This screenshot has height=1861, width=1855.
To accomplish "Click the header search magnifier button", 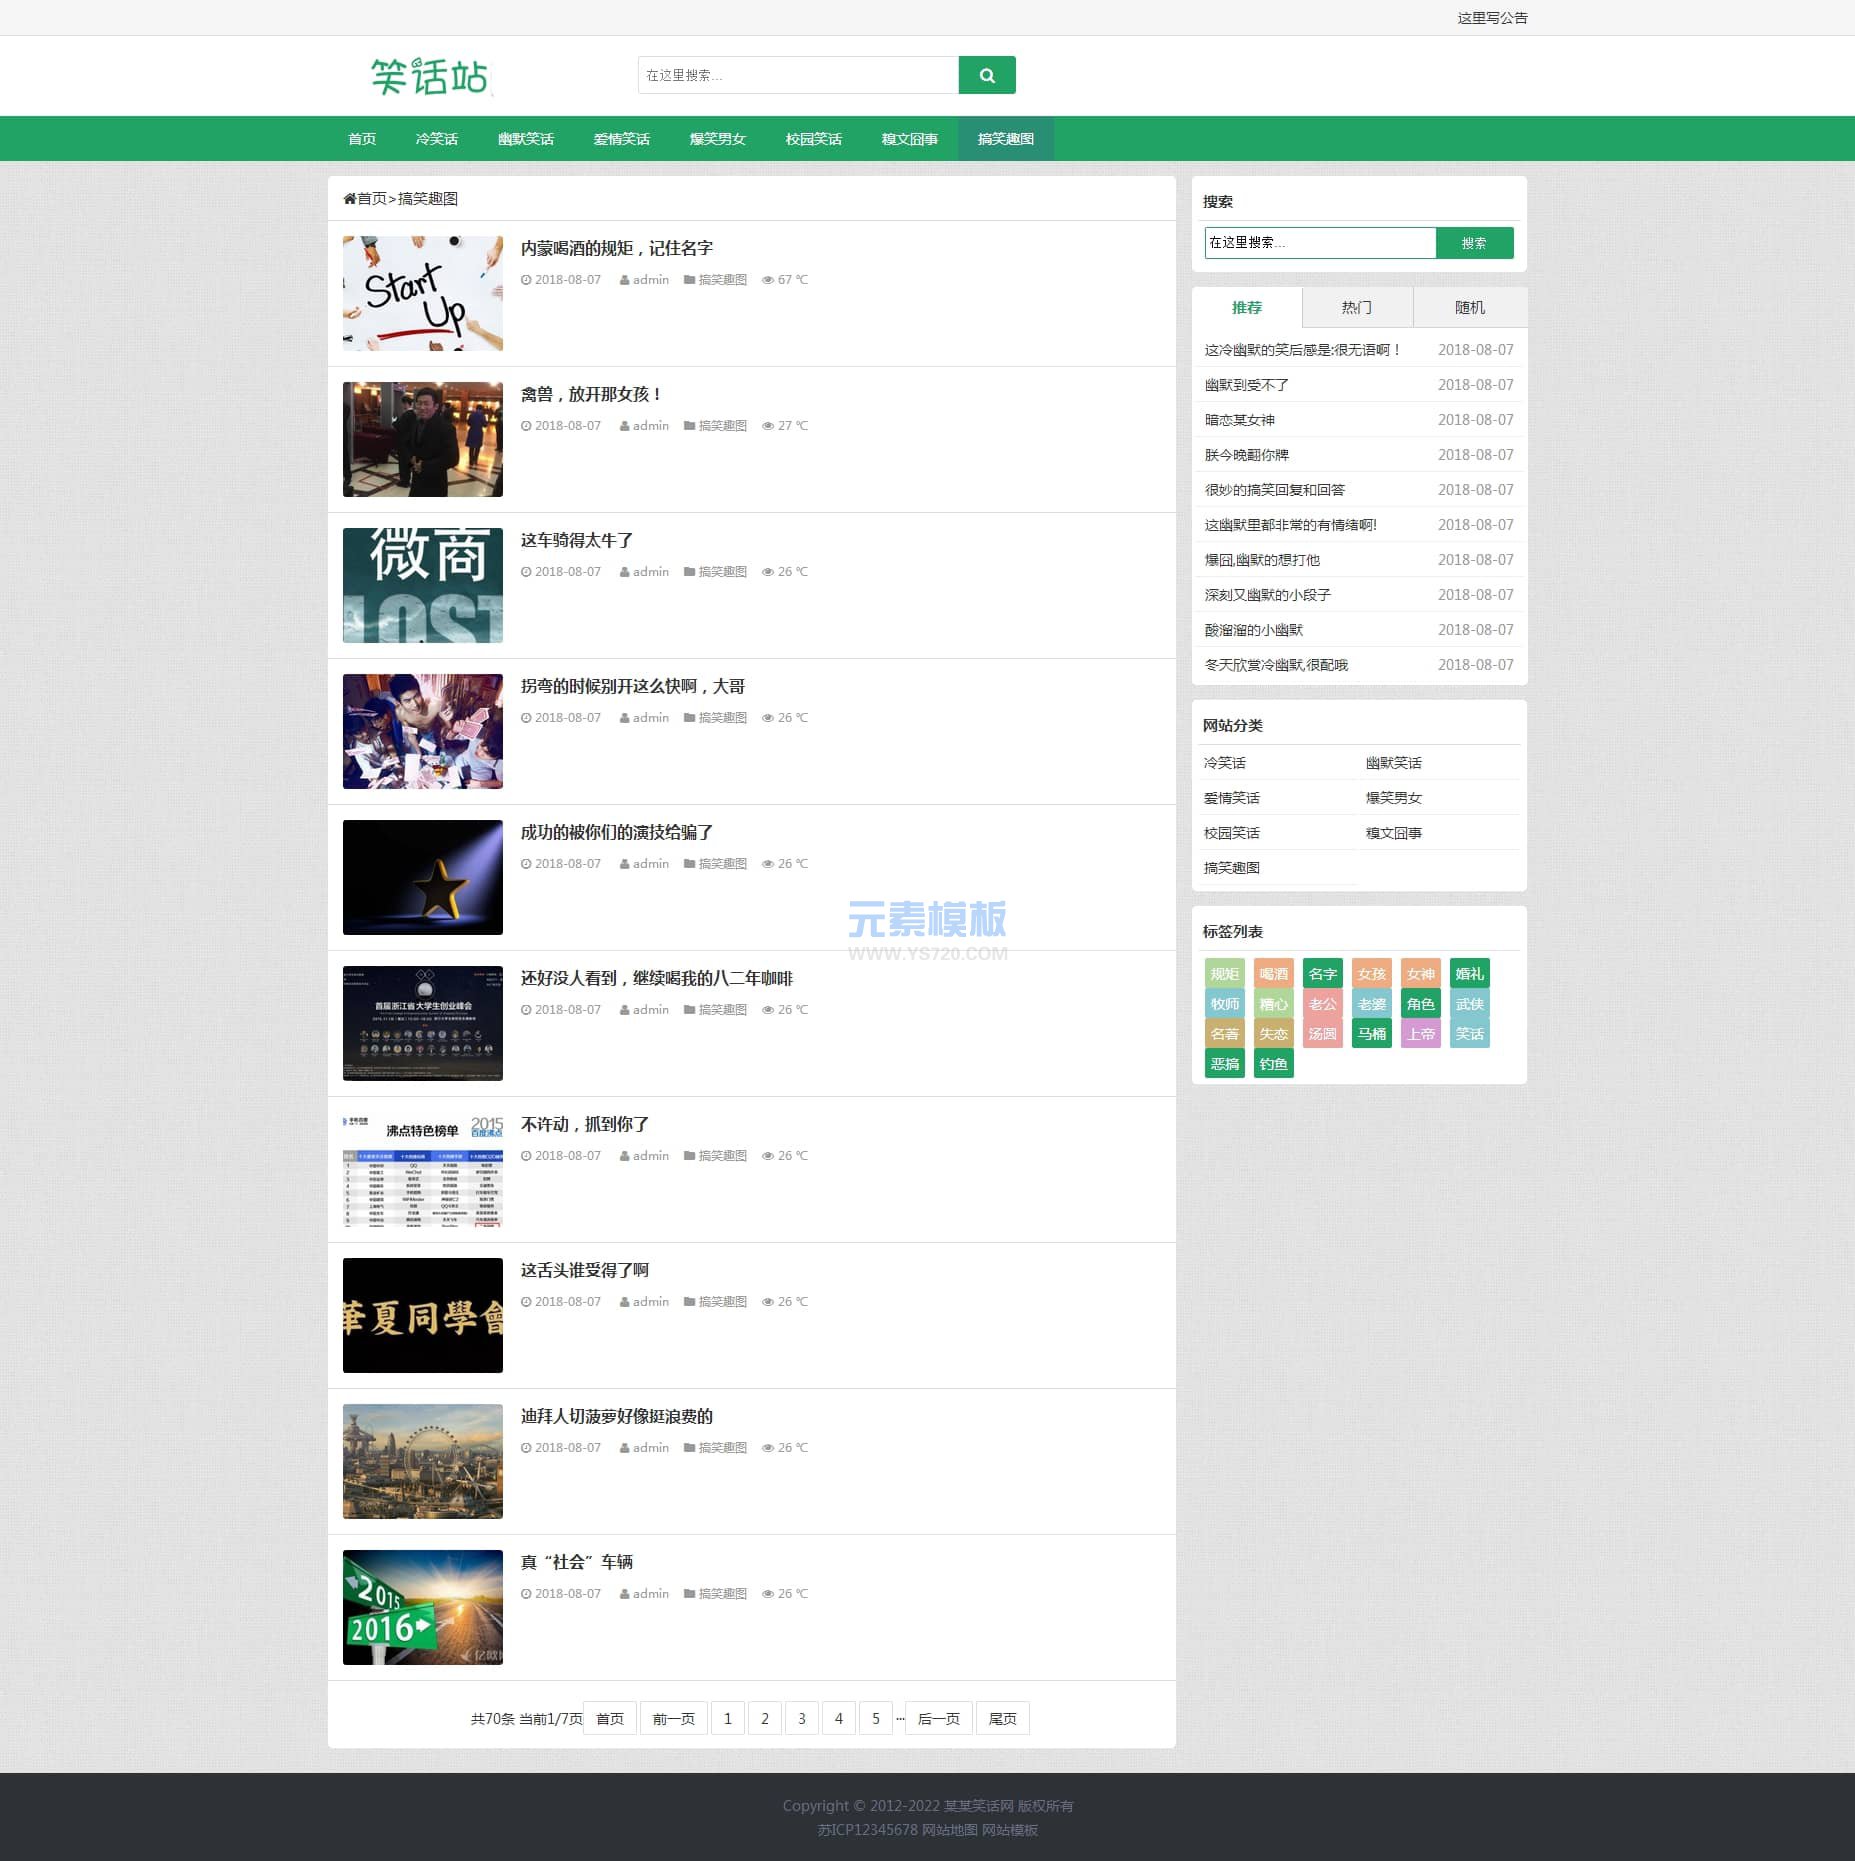I will click(986, 75).
